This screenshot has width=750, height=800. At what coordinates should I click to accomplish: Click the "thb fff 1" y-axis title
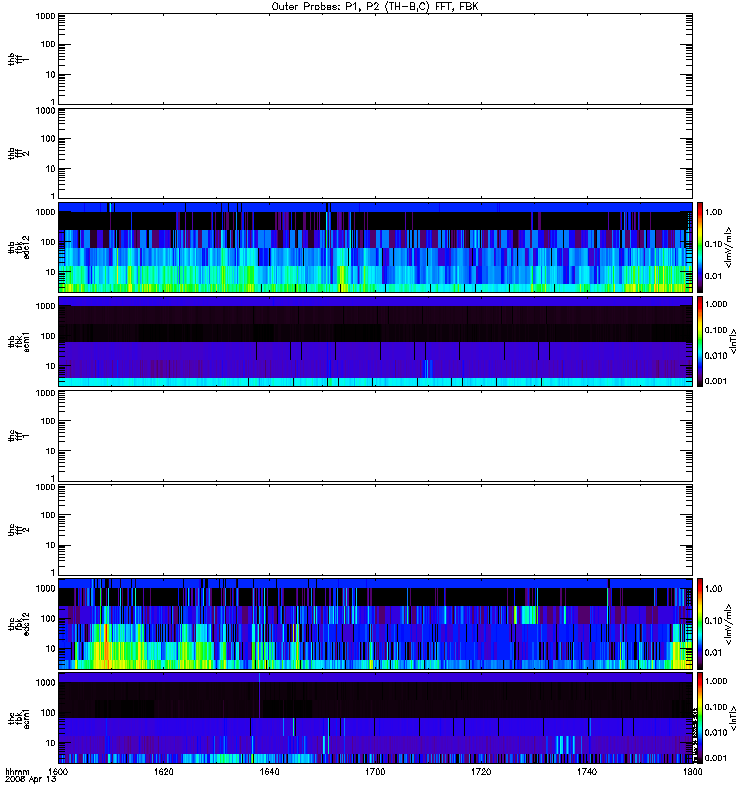(x=18, y=59)
